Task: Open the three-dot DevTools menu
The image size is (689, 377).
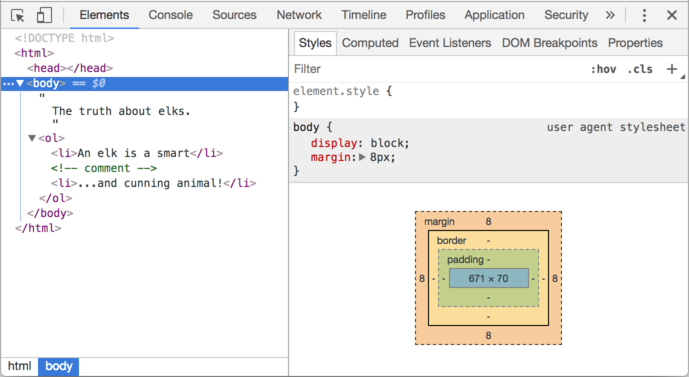Action: [x=644, y=15]
